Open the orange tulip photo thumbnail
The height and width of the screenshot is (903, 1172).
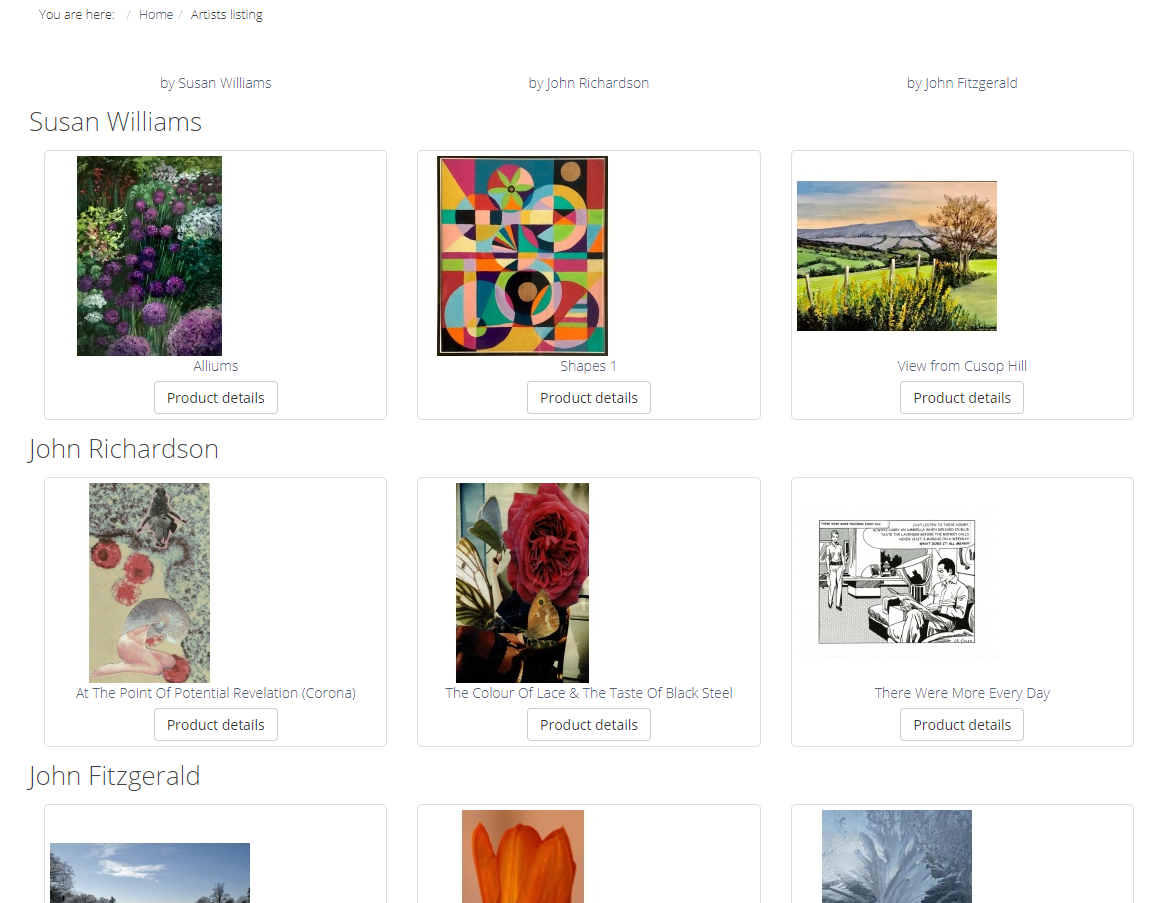[x=522, y=857]
